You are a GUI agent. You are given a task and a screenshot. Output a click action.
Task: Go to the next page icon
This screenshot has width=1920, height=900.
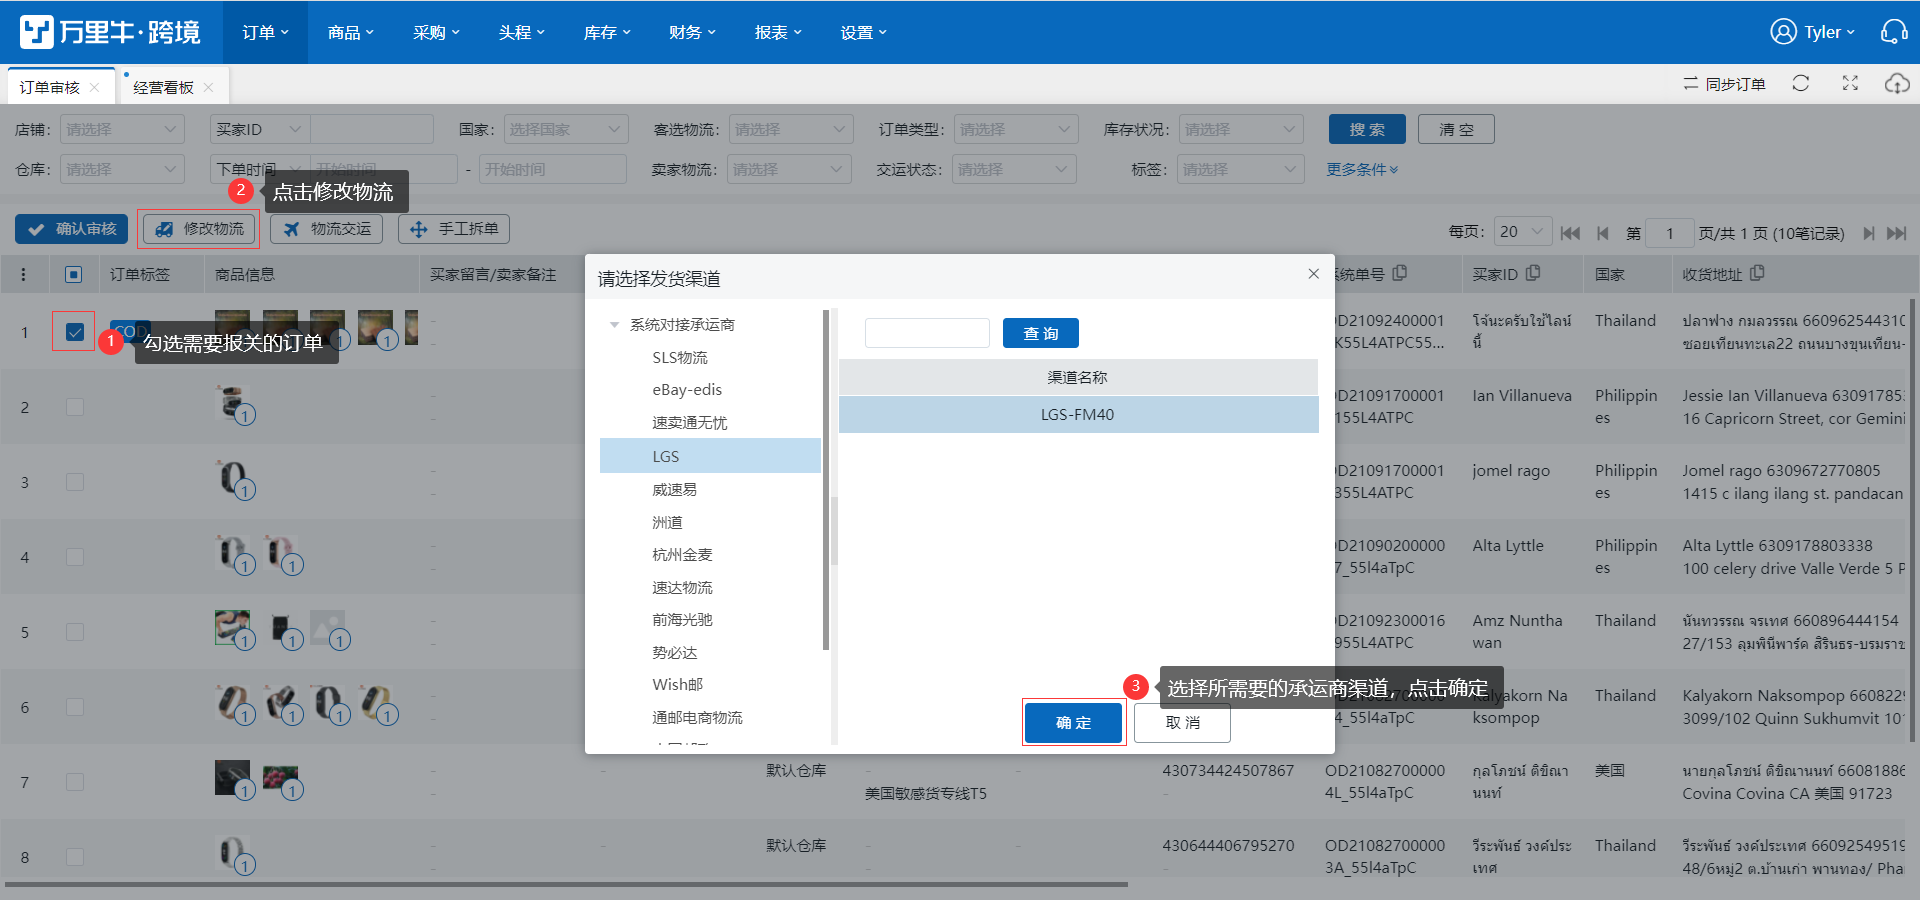(x=1868, y=233)
